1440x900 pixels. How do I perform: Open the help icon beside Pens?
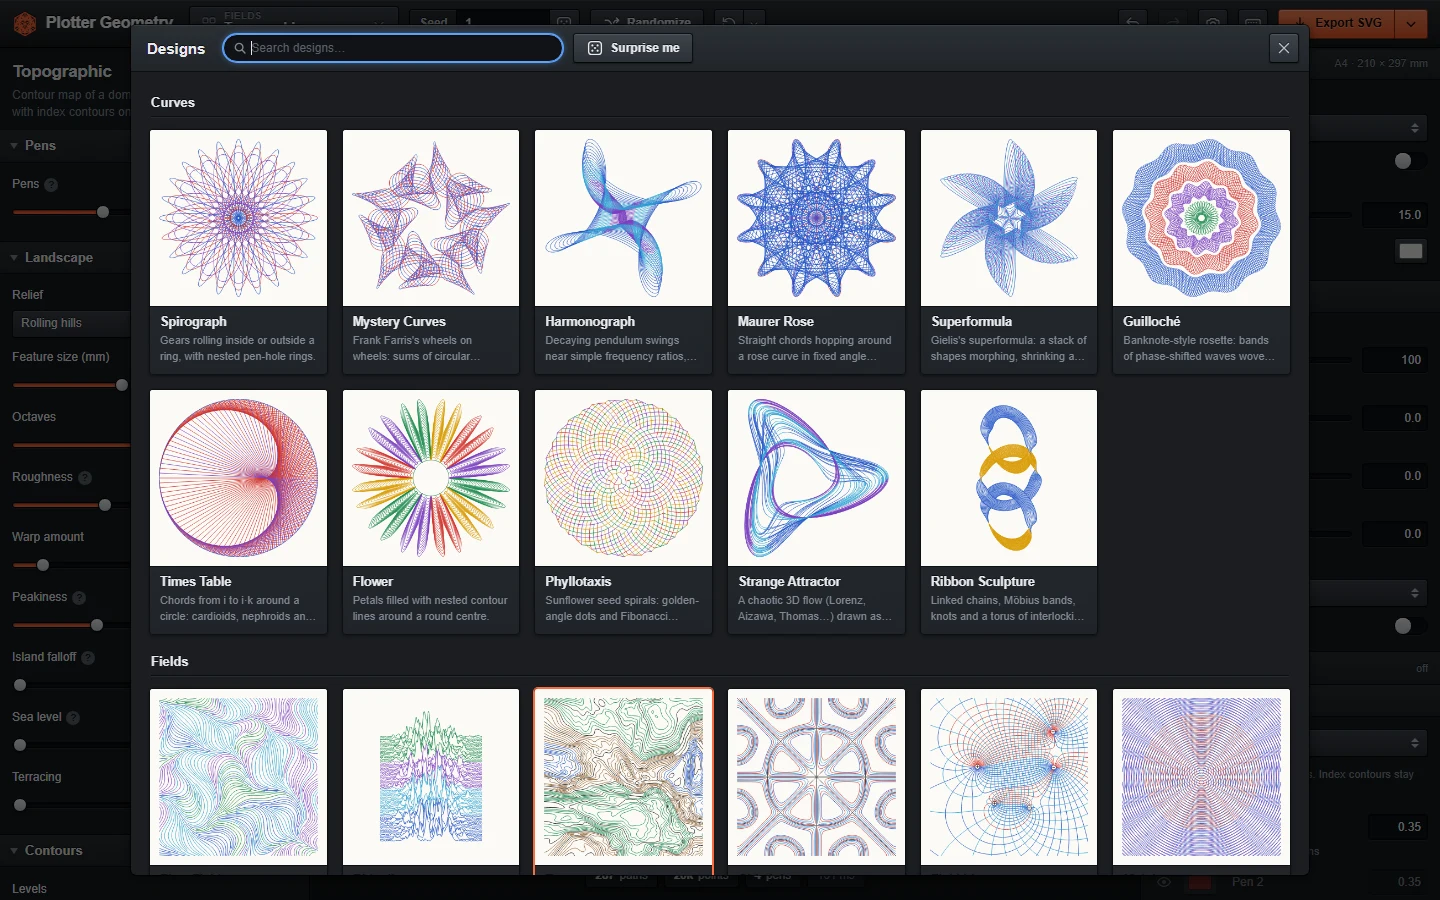point(51,185)
